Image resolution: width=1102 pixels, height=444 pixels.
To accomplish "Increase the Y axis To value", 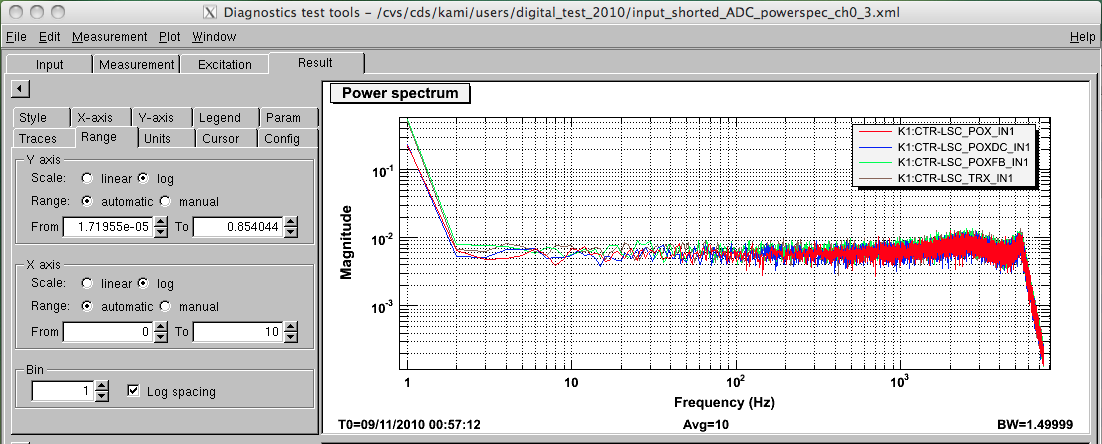I will 291,222.
